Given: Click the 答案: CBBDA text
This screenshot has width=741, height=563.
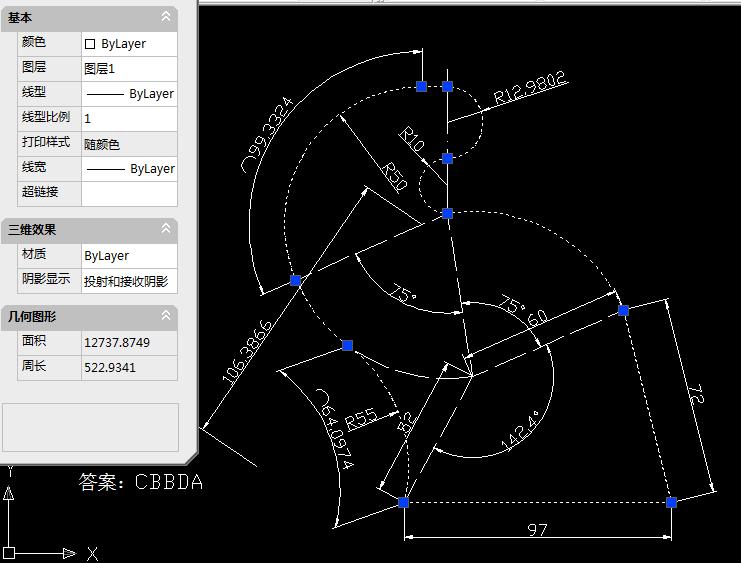Looking at the screenshot, I should click(141, 482).
